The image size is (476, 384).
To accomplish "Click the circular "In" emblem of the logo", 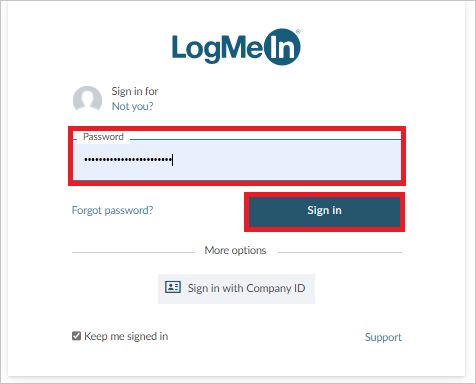I will [x=282, y=47].
